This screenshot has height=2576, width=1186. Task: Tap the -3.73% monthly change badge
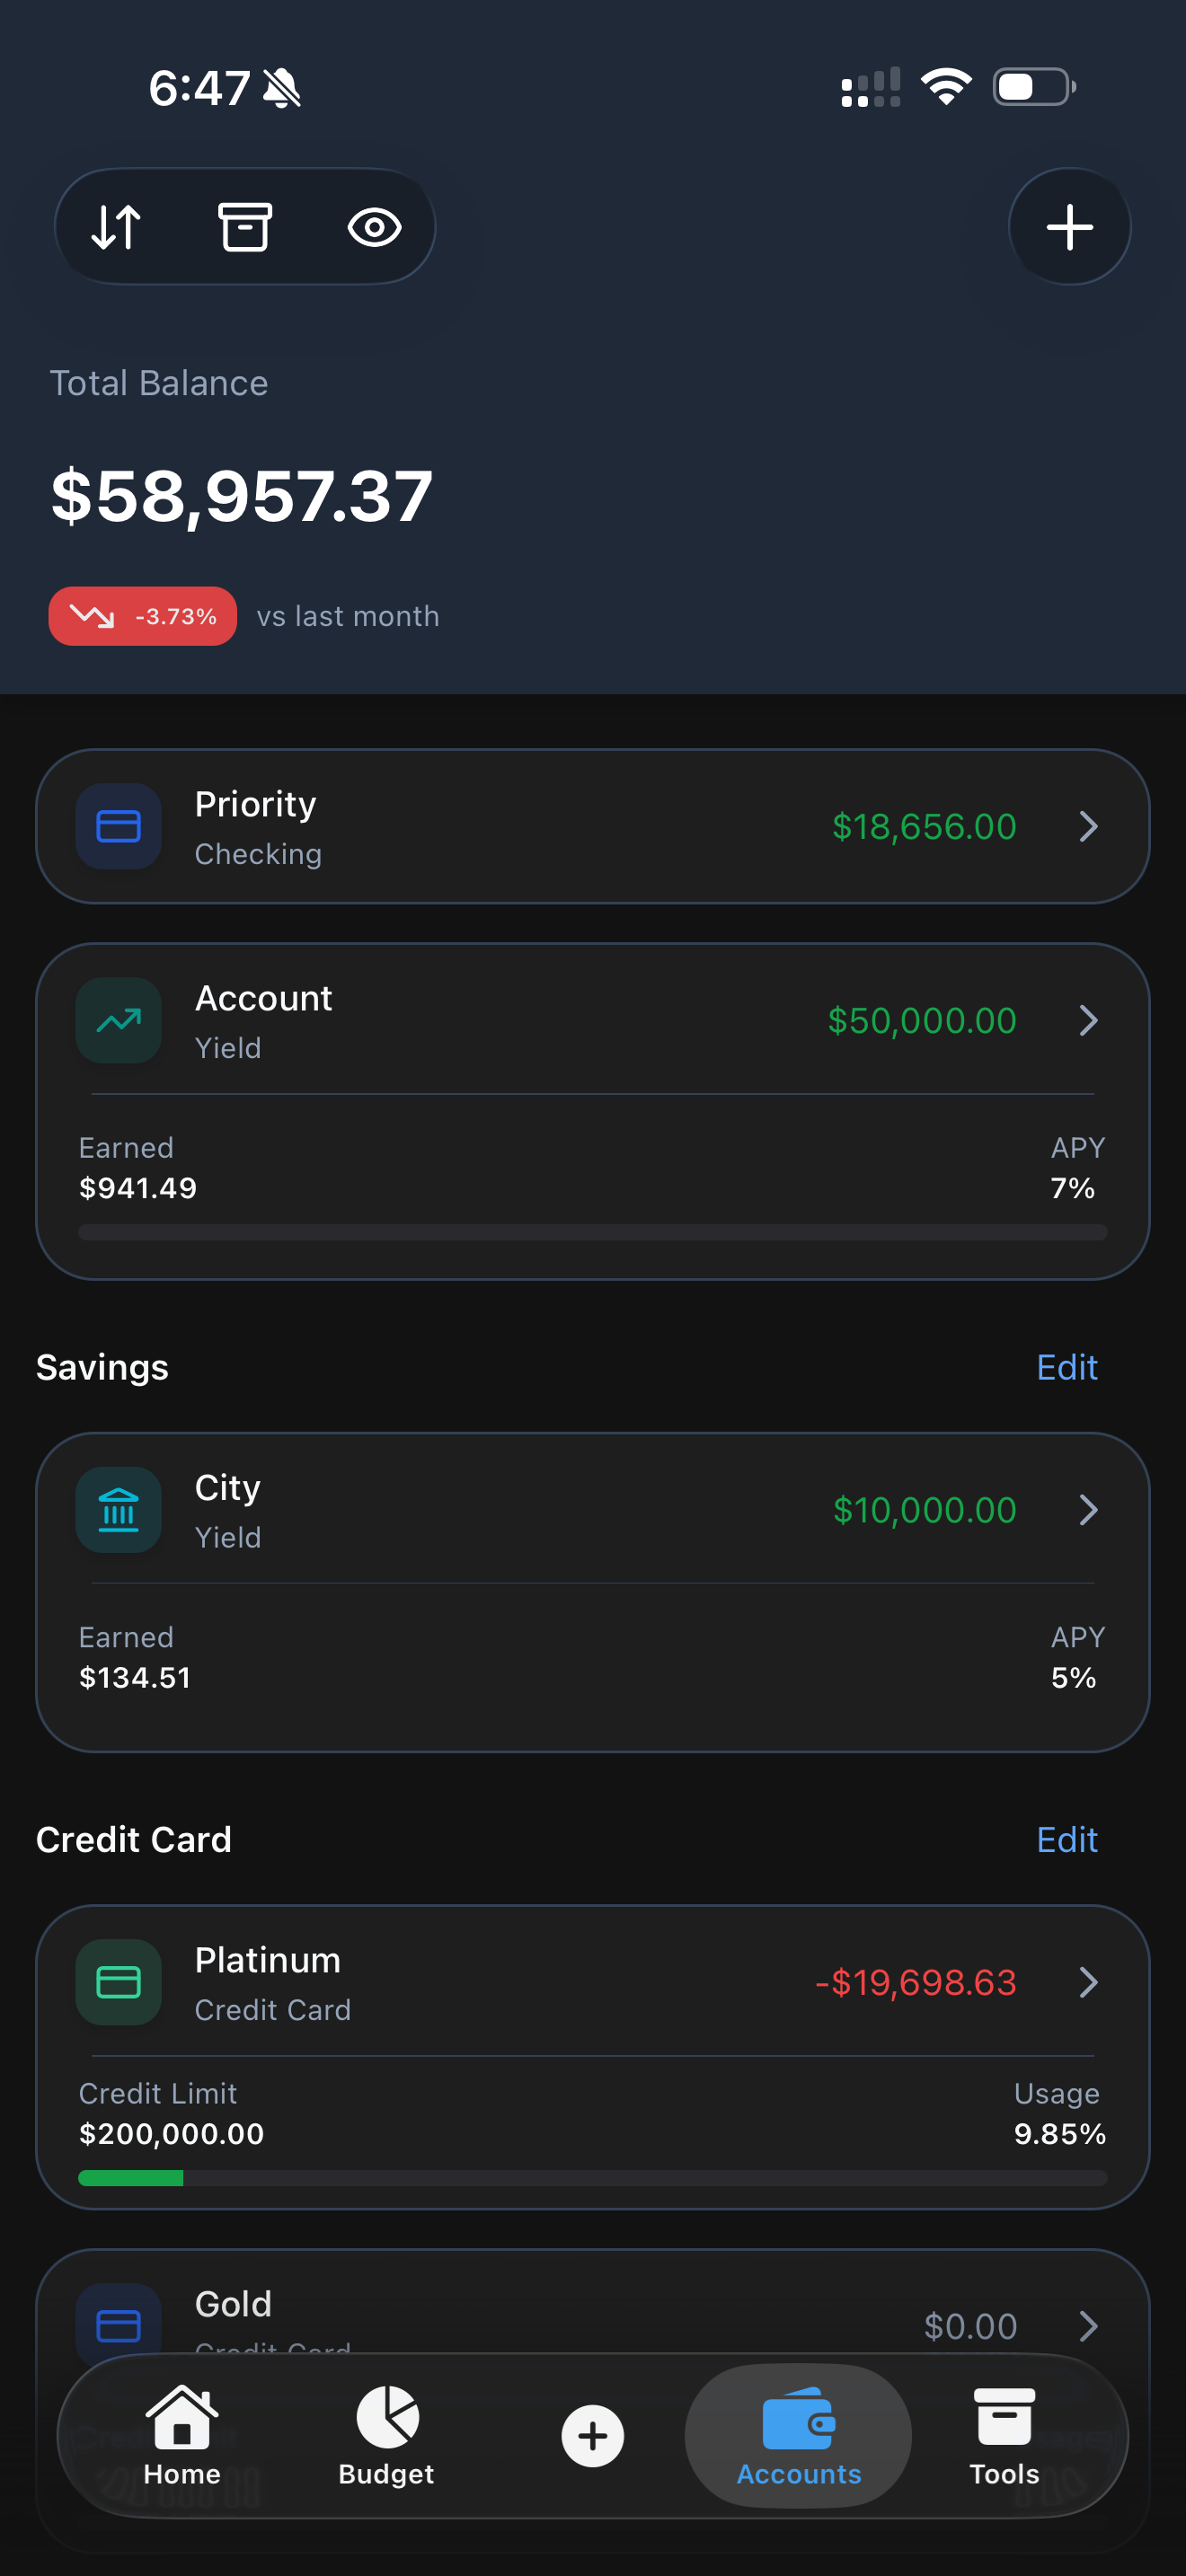tap(142, 616)
